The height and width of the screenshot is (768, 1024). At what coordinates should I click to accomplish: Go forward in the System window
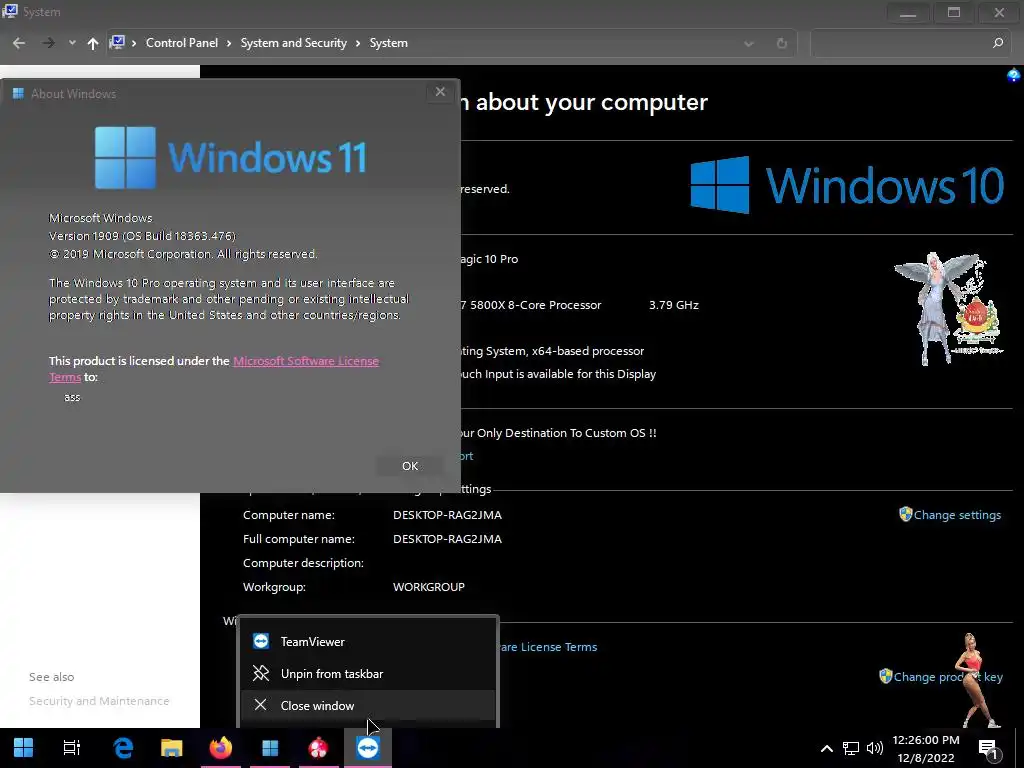48,43
